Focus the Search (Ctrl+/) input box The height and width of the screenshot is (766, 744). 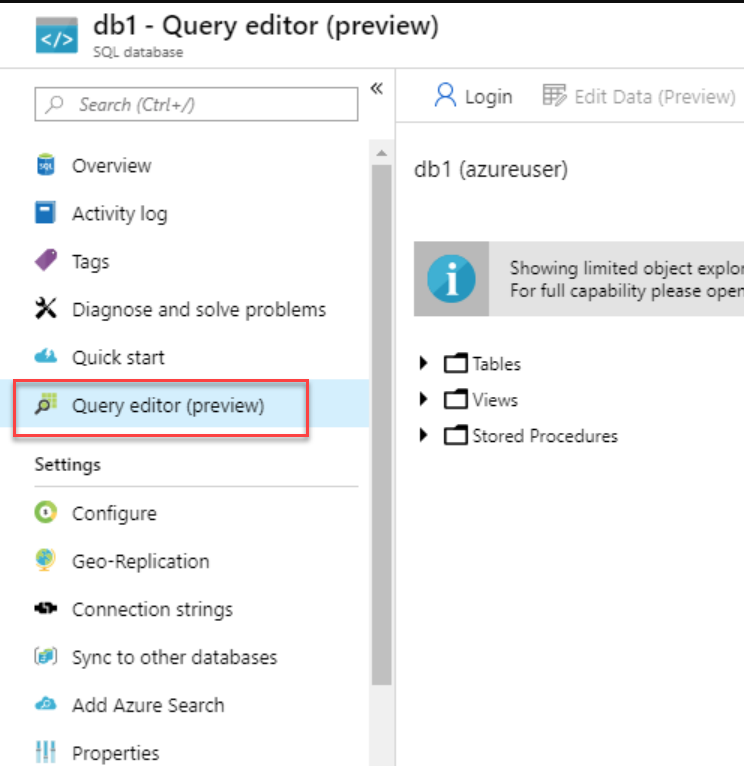point(196,104)
